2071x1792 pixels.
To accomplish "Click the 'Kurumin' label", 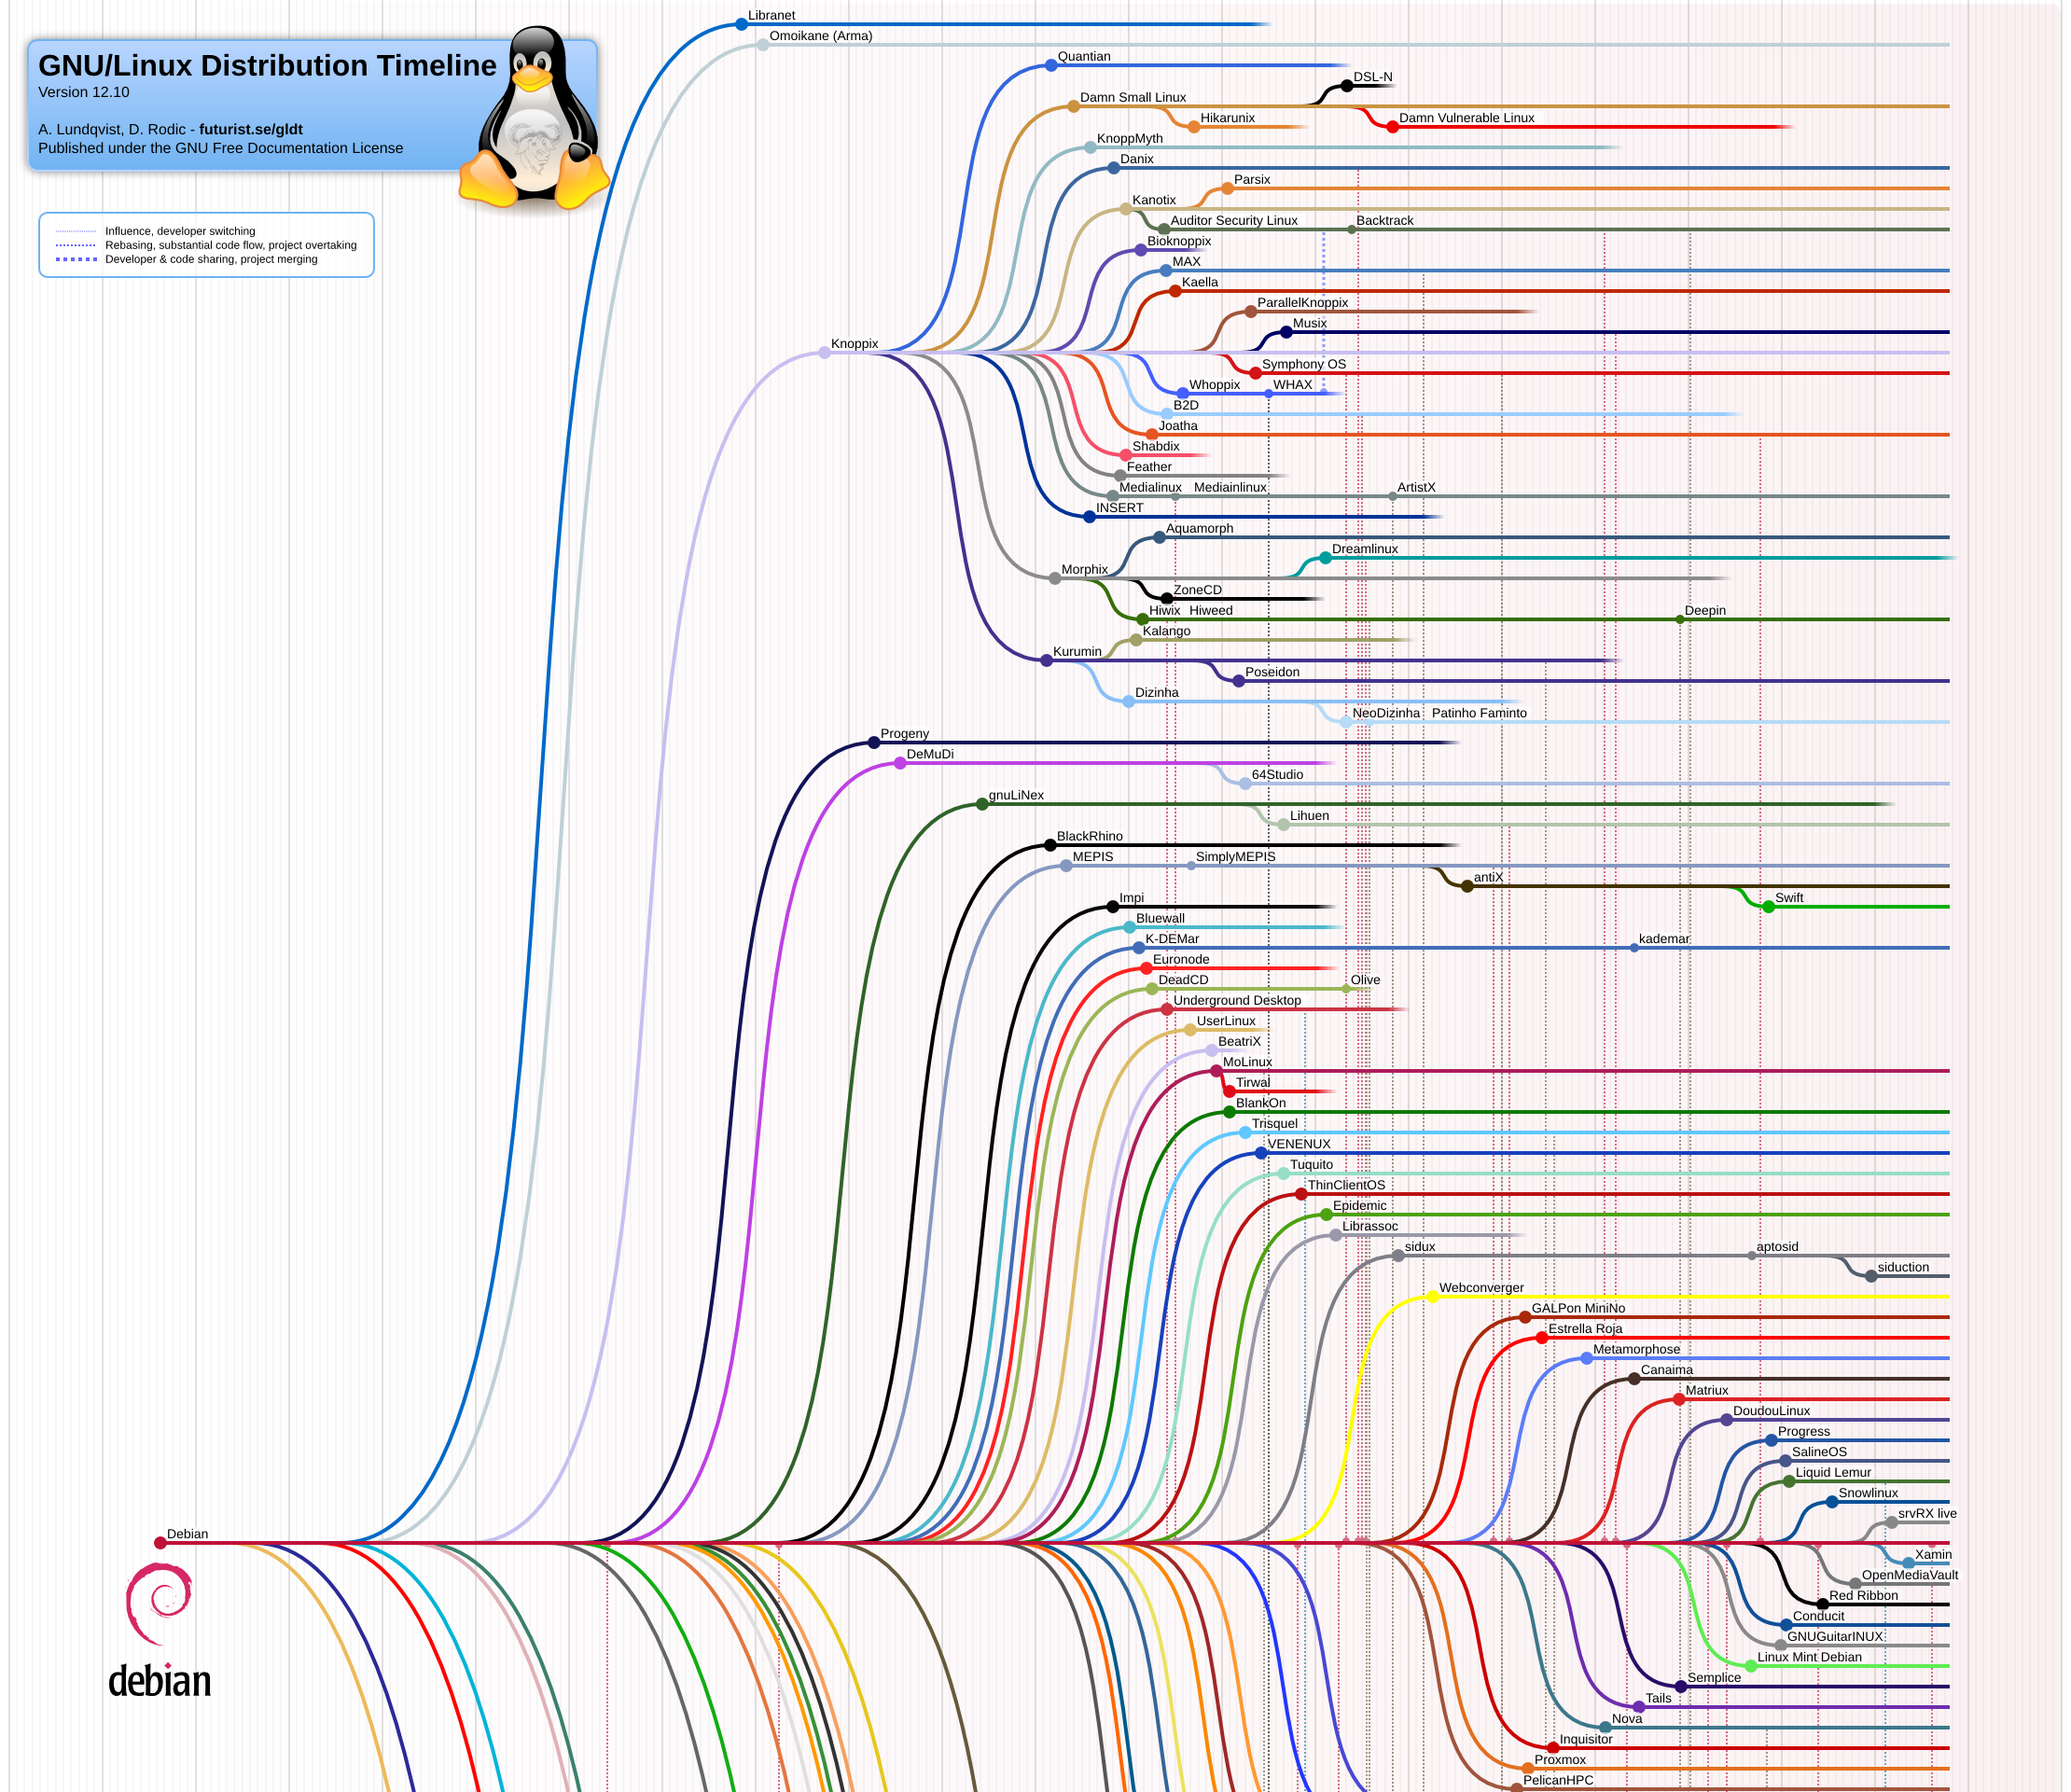I will click(1077, 651).
